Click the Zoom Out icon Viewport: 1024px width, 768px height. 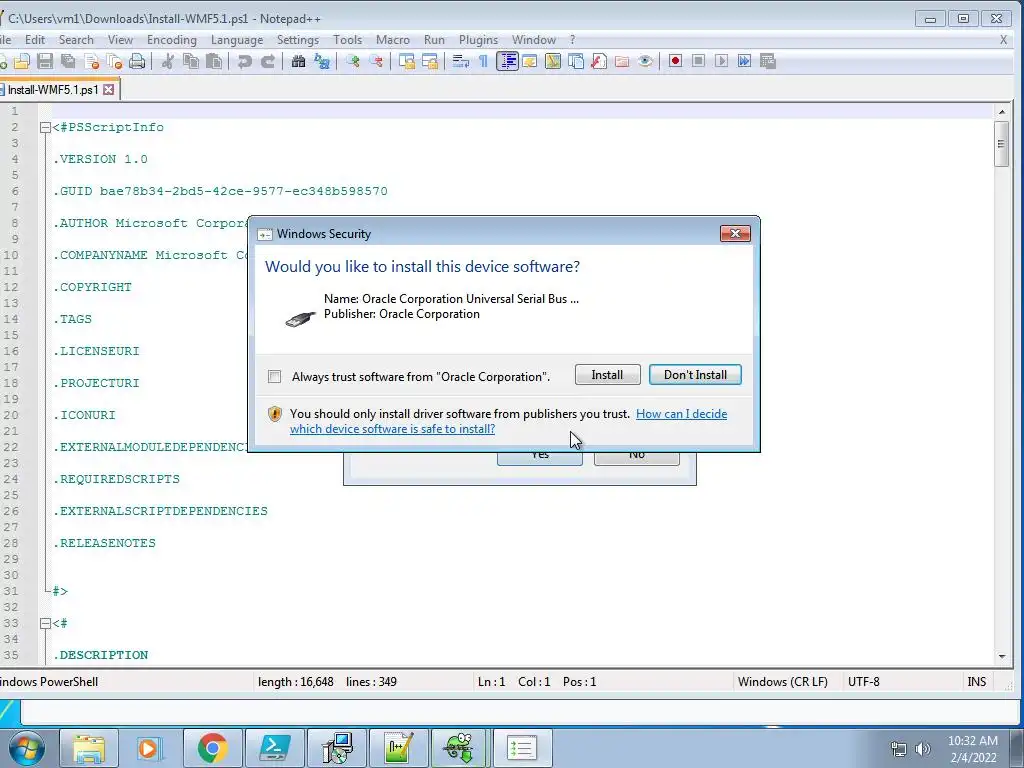tap(376, 61)
